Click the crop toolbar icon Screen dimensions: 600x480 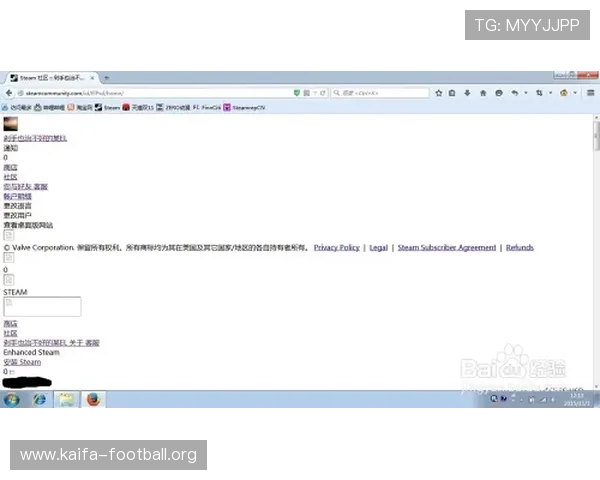pos(539,93)
